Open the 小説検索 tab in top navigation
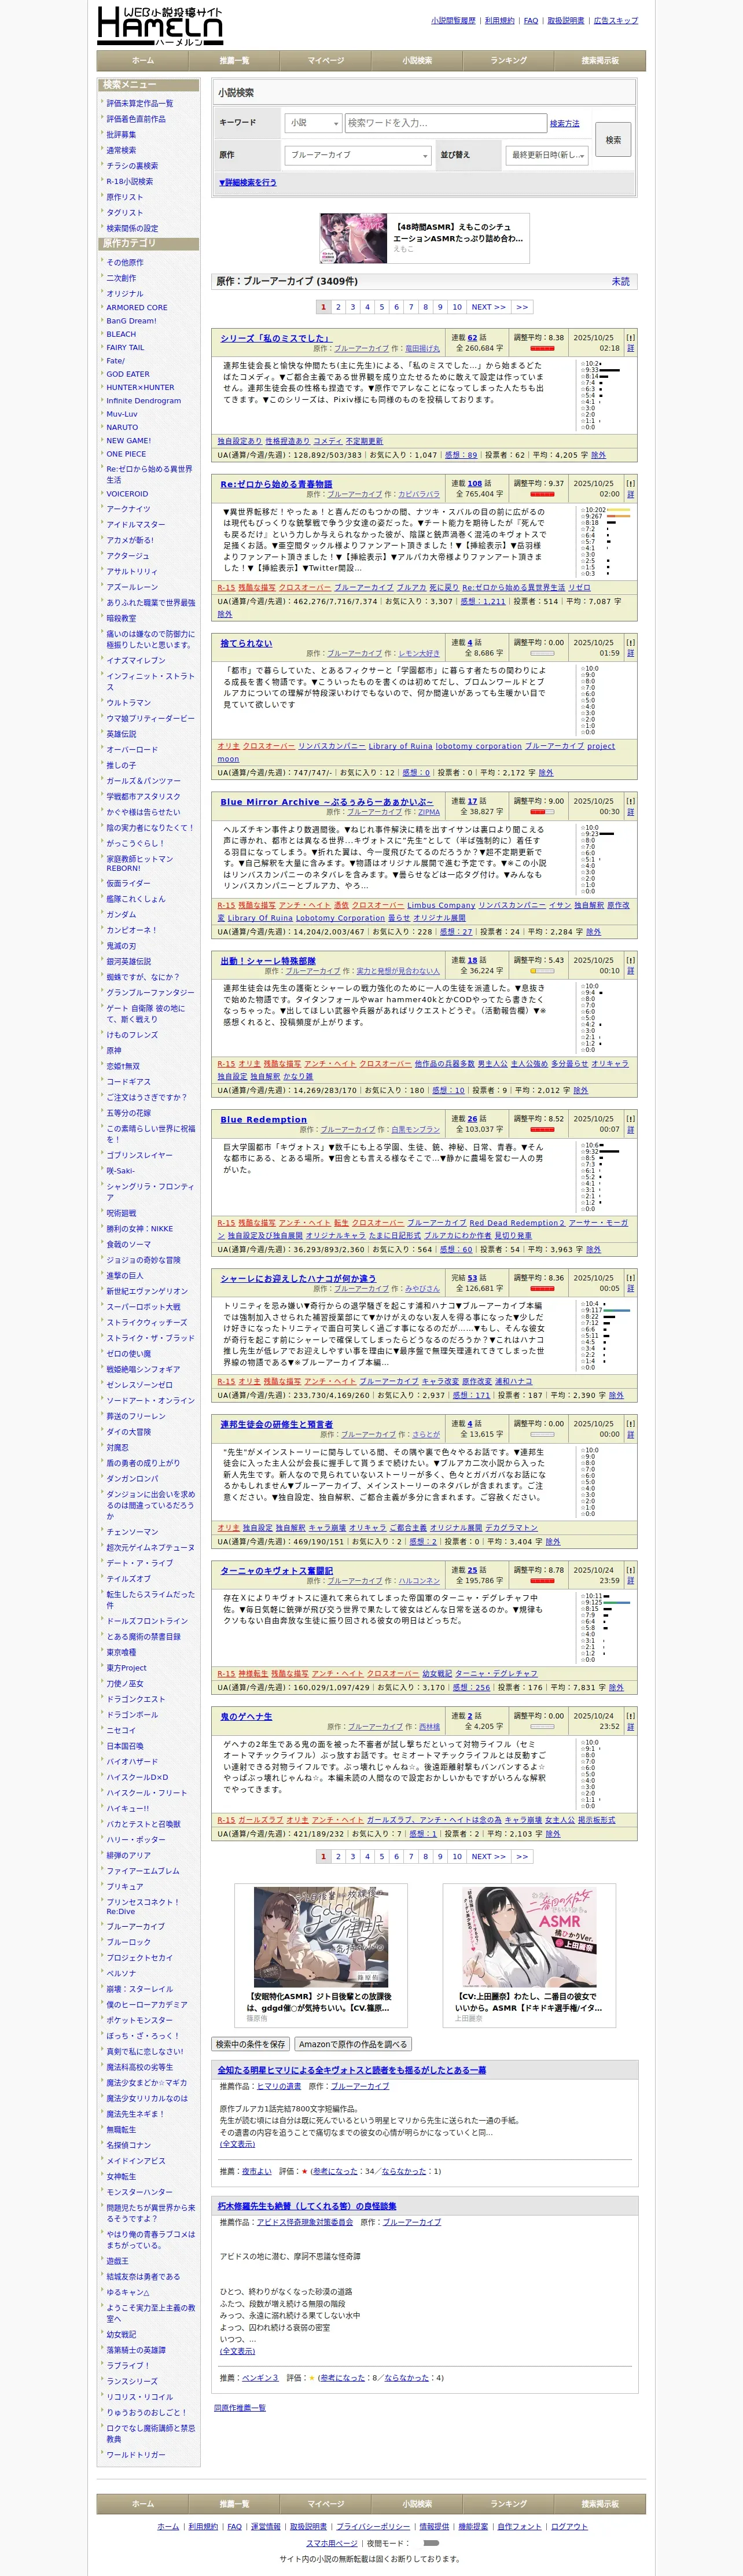The width and height of the screenshot is (743, 2576). tap(417, 60)
